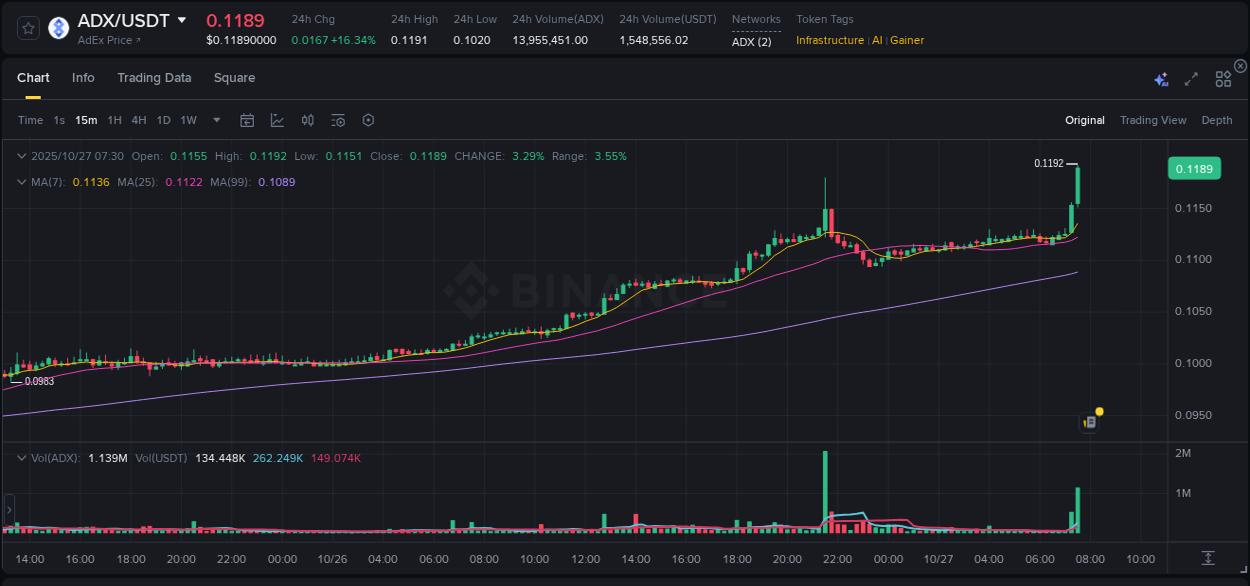This screenshot has width=1250, height=586.
Task: Select the chart style line icon
Action: click(277, 120)
